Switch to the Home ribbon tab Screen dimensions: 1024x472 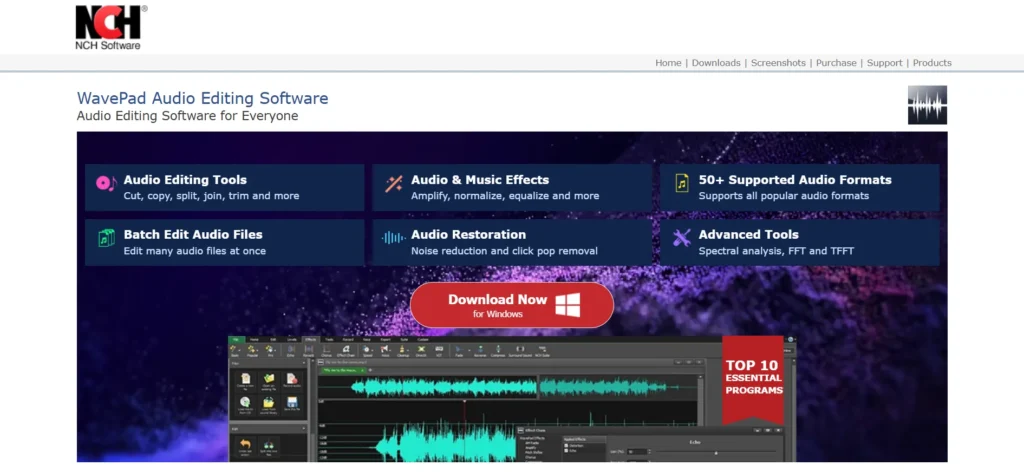(254, 339)
